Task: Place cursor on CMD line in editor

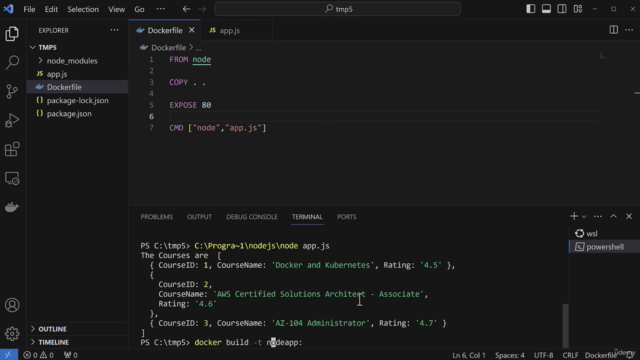Action: coord(218,128)
